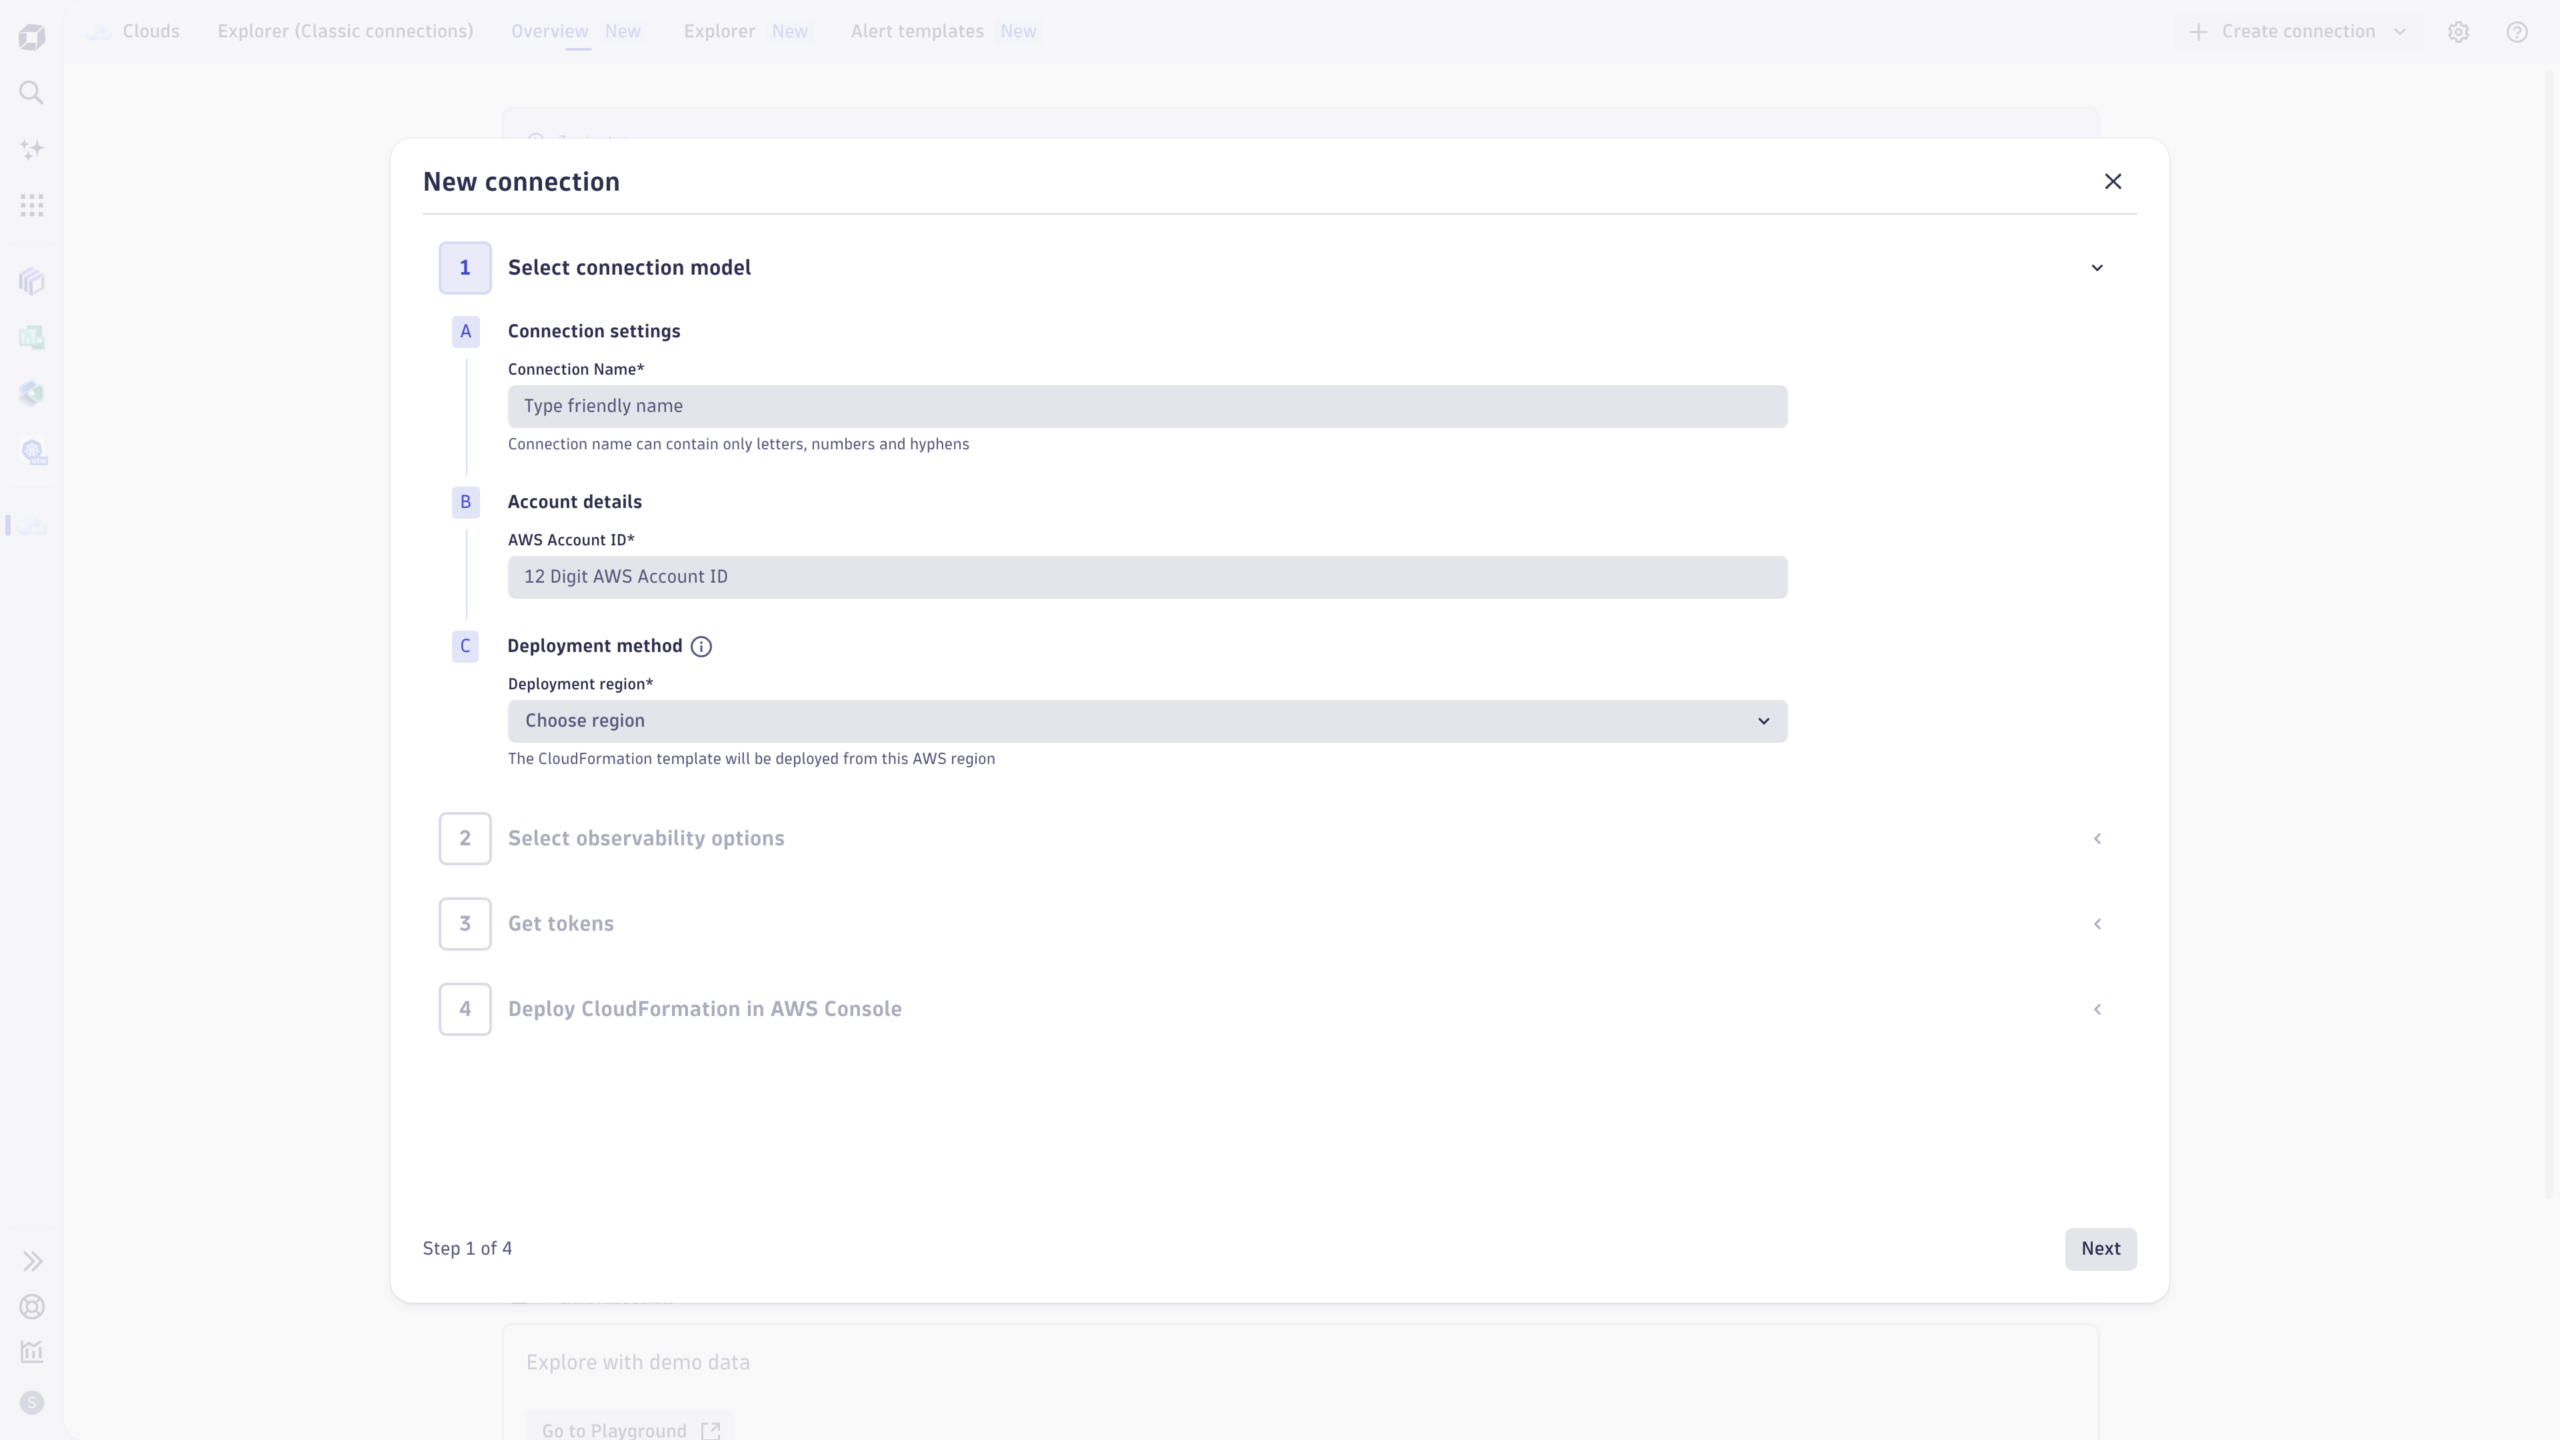Open the settings gear in the top bar
Image resolution: width=2560 pixels, height=1440 pixels.
coord(2458,32)
